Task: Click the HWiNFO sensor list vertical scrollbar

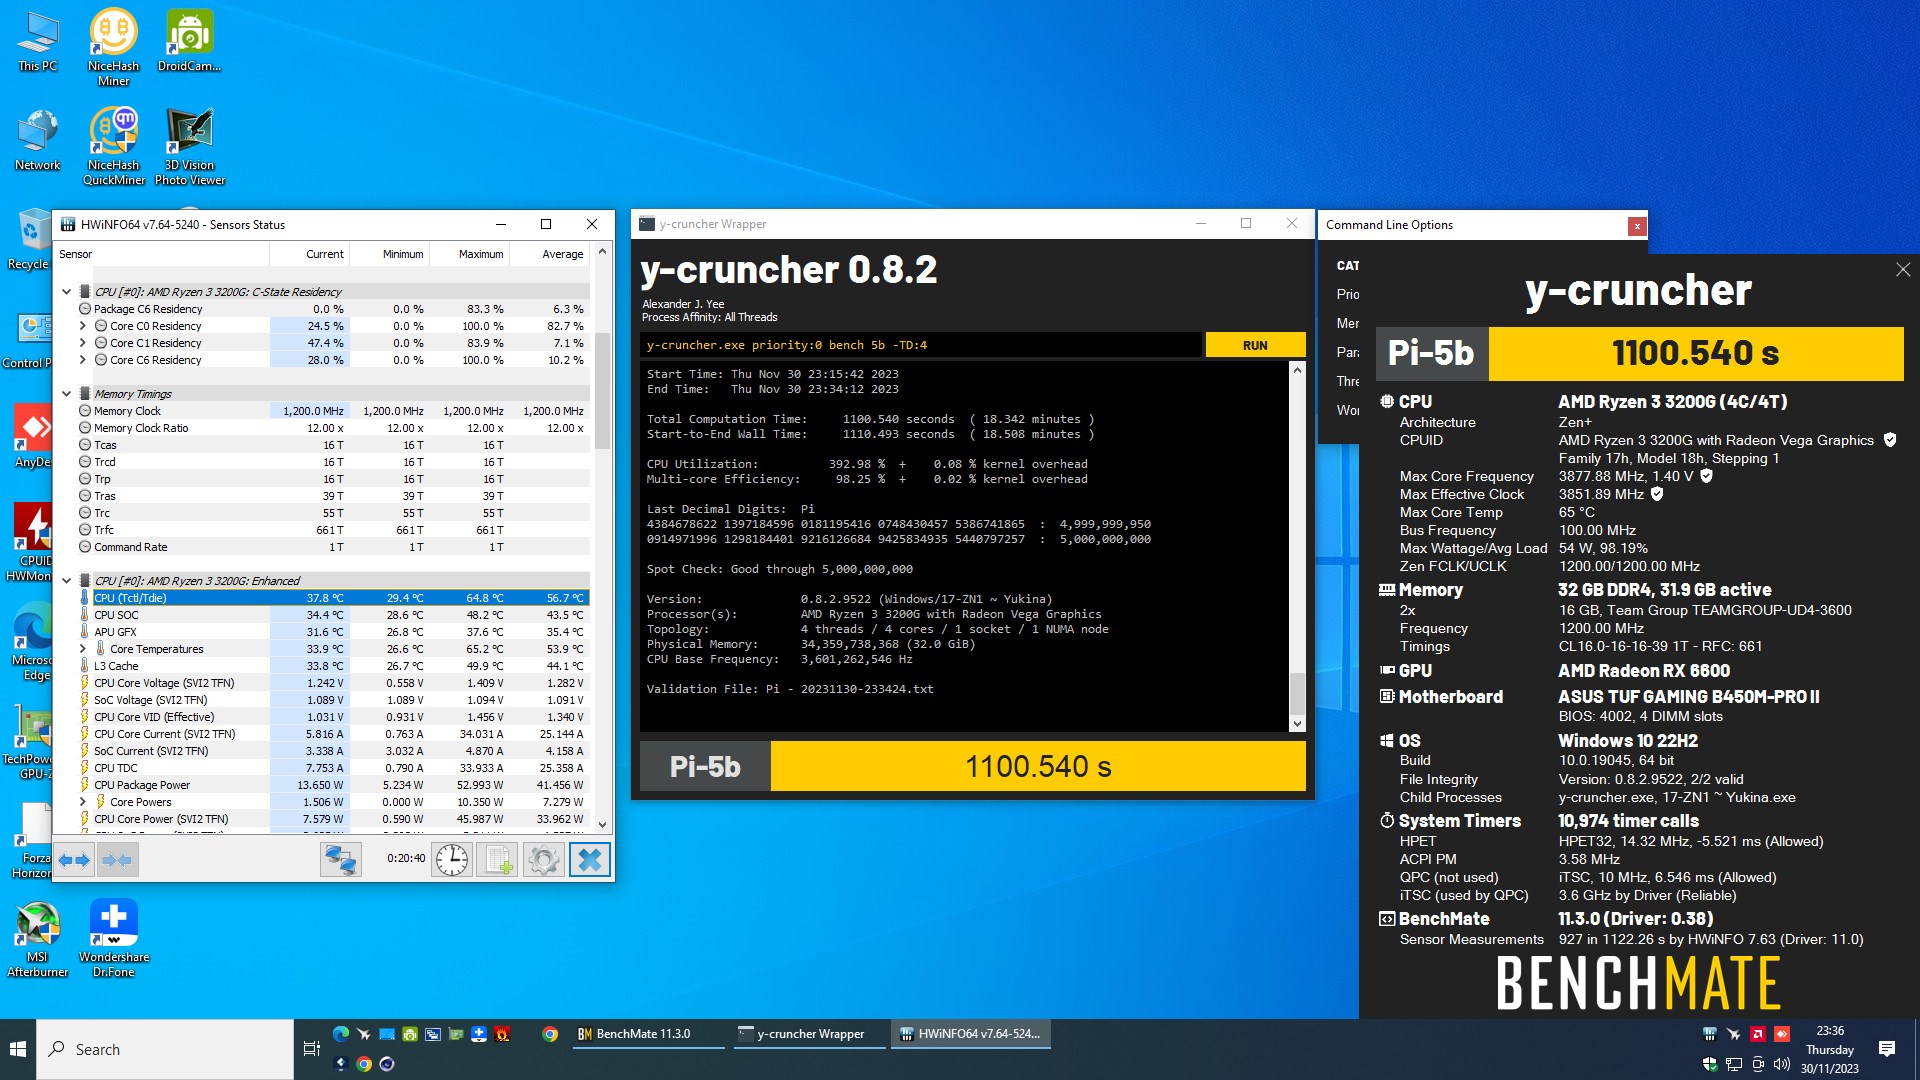Action: click(x=602, y=390)
